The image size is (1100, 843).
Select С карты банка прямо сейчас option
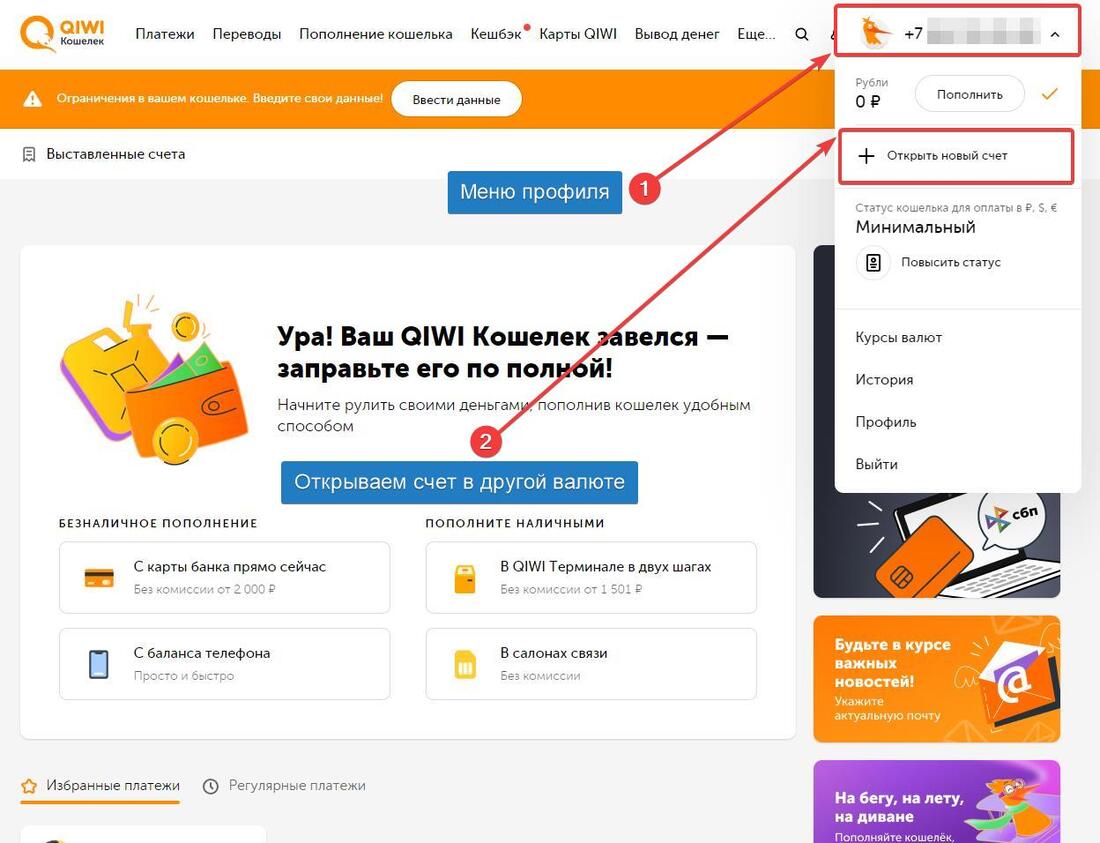point(224,578)
